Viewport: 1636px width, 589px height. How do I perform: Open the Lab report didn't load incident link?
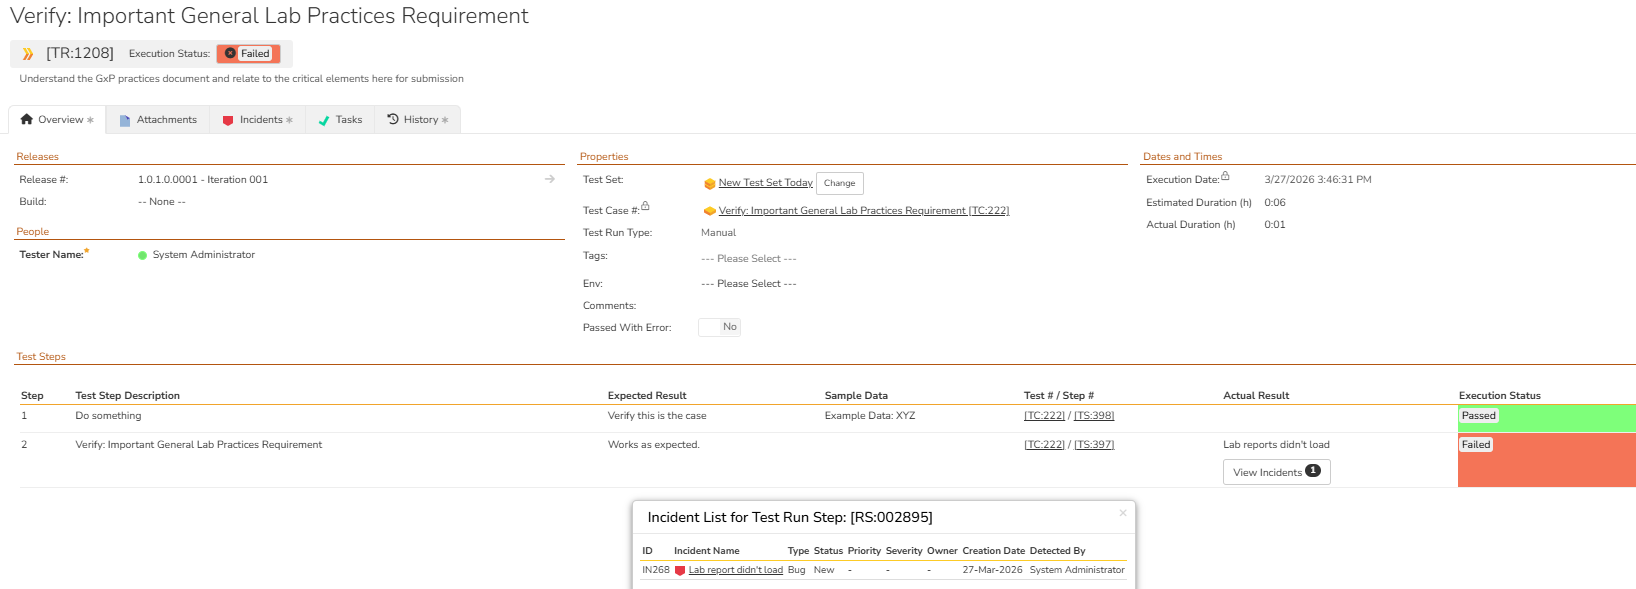[735, 570]
